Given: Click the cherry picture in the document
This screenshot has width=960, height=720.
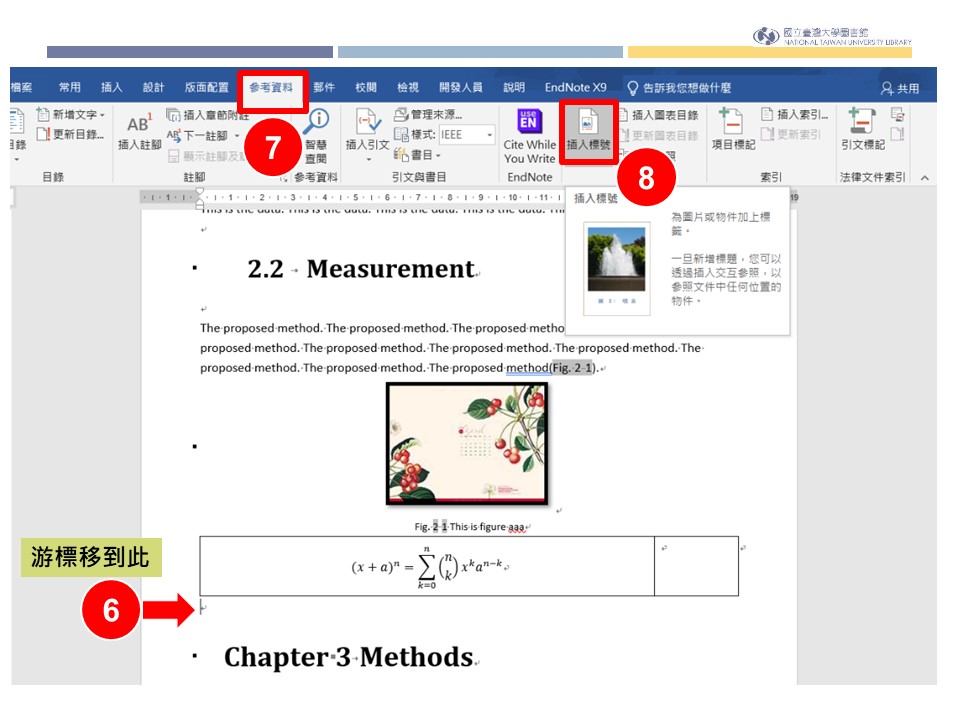Looking at the screenshot, I should coord(467,444).
